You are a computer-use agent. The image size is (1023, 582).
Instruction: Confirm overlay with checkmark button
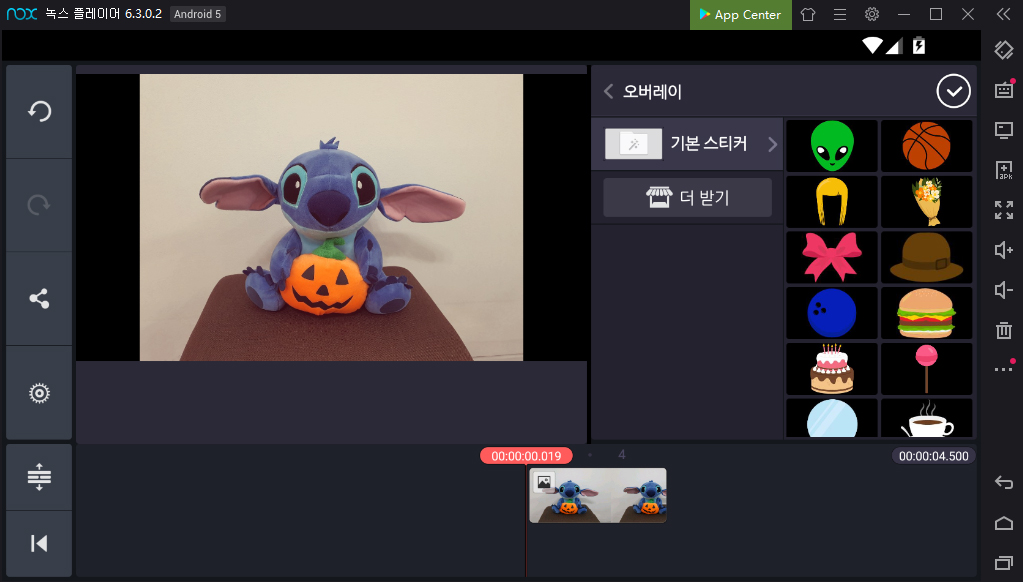953,91
